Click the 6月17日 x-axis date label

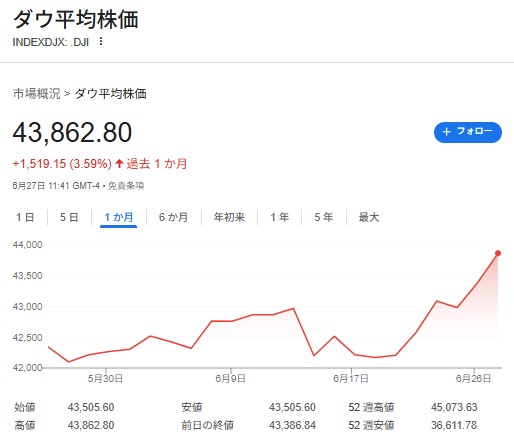tap(351, 379)
